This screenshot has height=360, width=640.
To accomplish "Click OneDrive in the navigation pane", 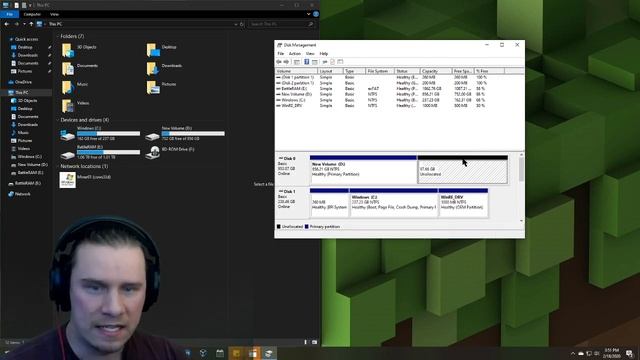I will pyautogui.click(x=23, y=82).
